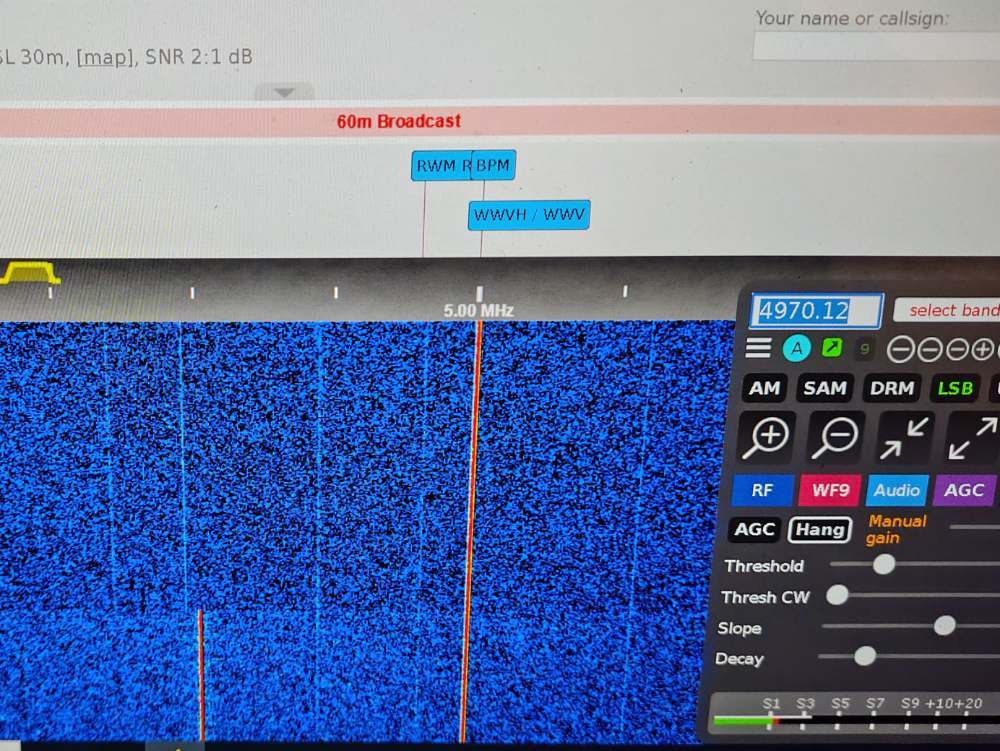This screenshot has width=1000, height=751.
Task: Switch to the WF9 tab
Action: coord(830,490)
